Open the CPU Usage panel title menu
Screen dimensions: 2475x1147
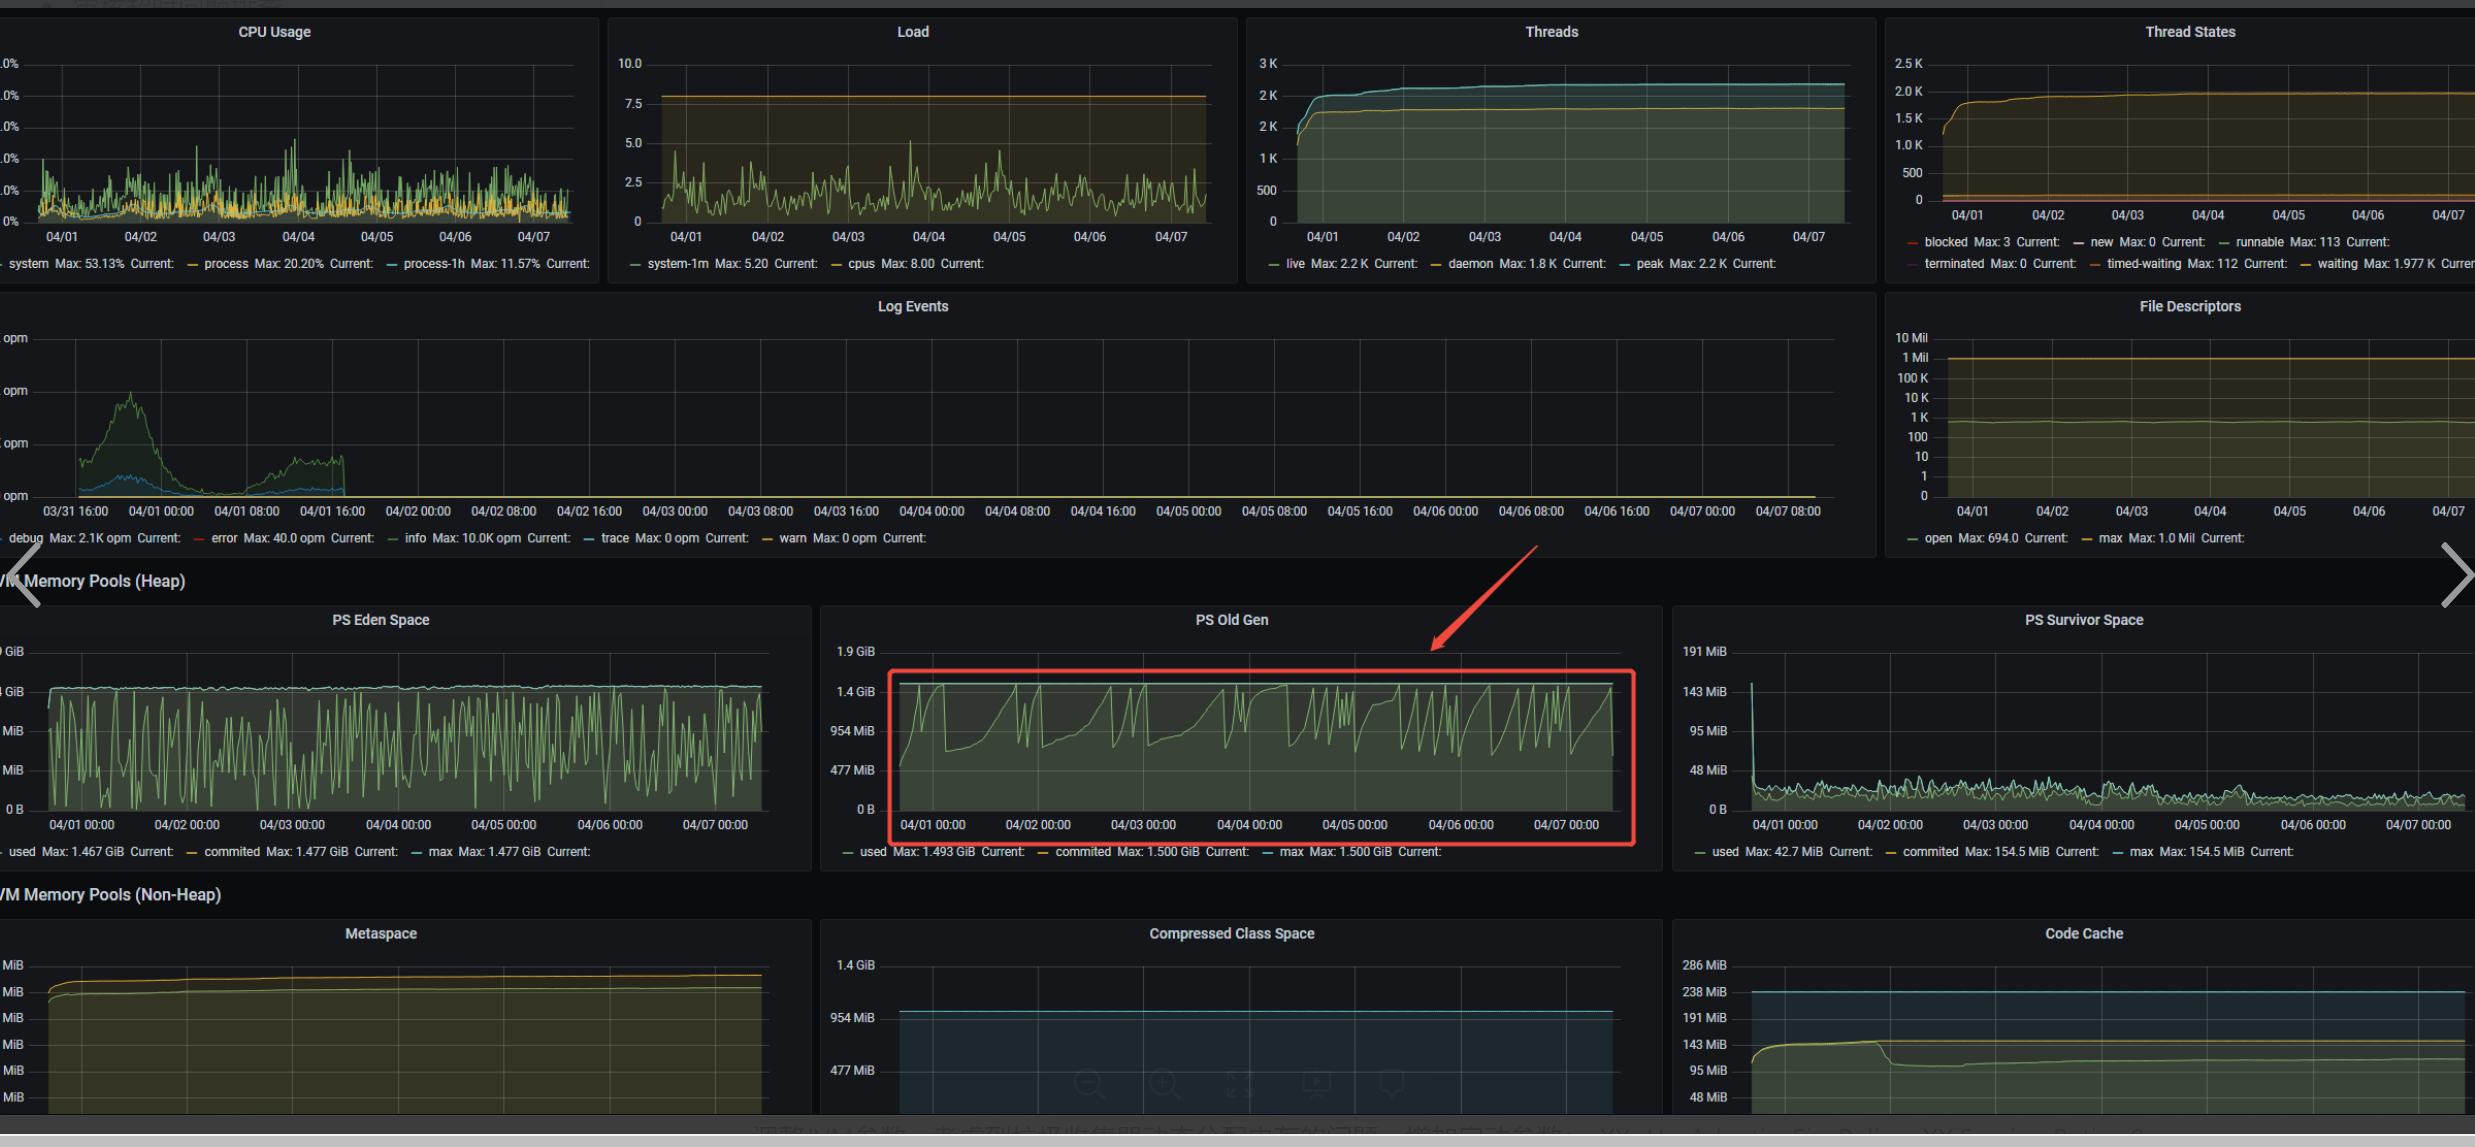point(274,32)
